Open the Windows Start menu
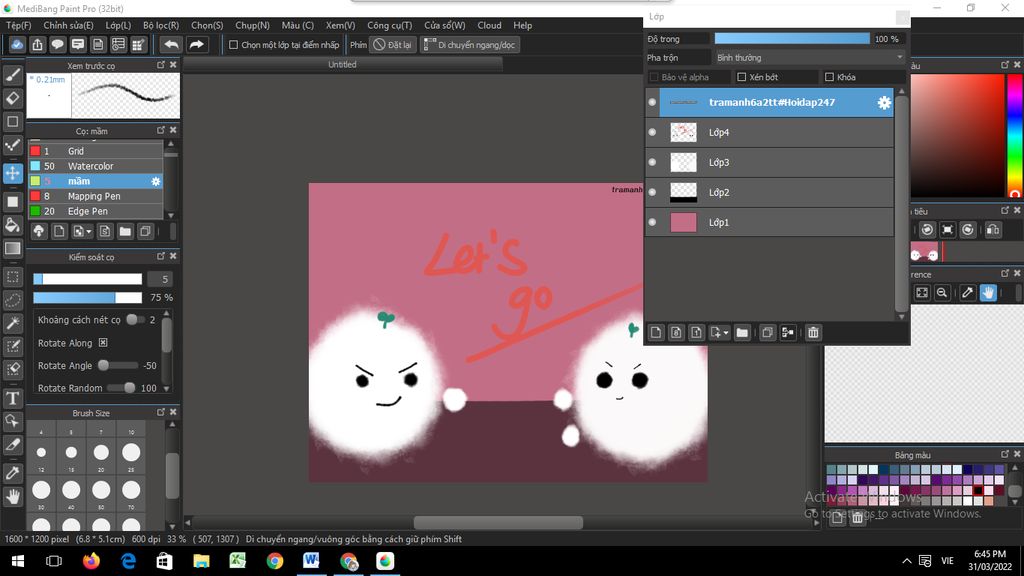This screenshot has width=1024, height=576. (18, 561)
